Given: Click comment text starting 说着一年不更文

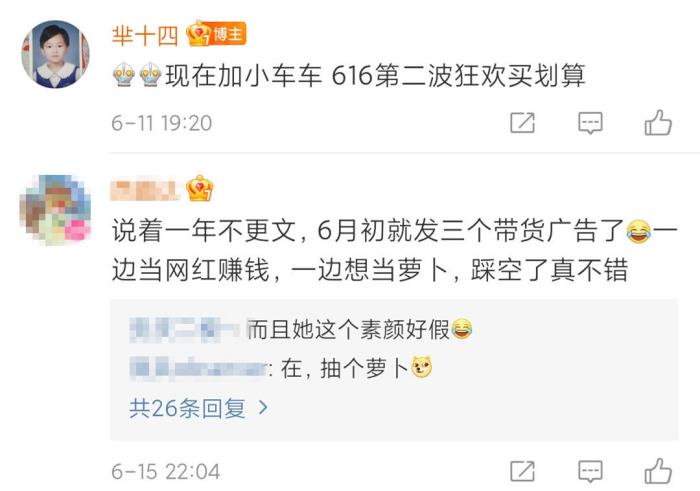Looking at the screenshot, I should tap(395, 250).
